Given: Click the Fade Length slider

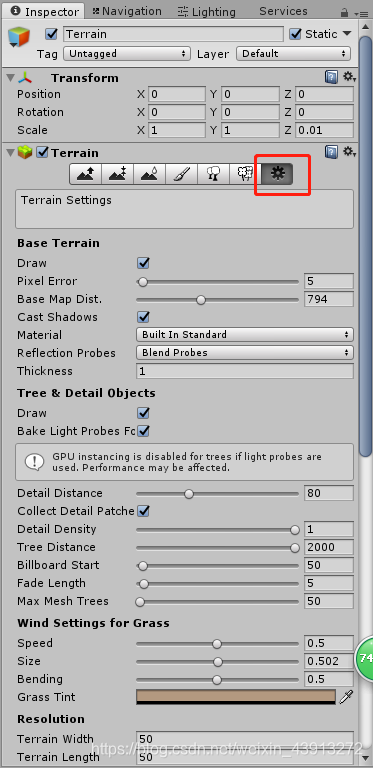Looking at the screenshot, I should [x=217, y=583].
